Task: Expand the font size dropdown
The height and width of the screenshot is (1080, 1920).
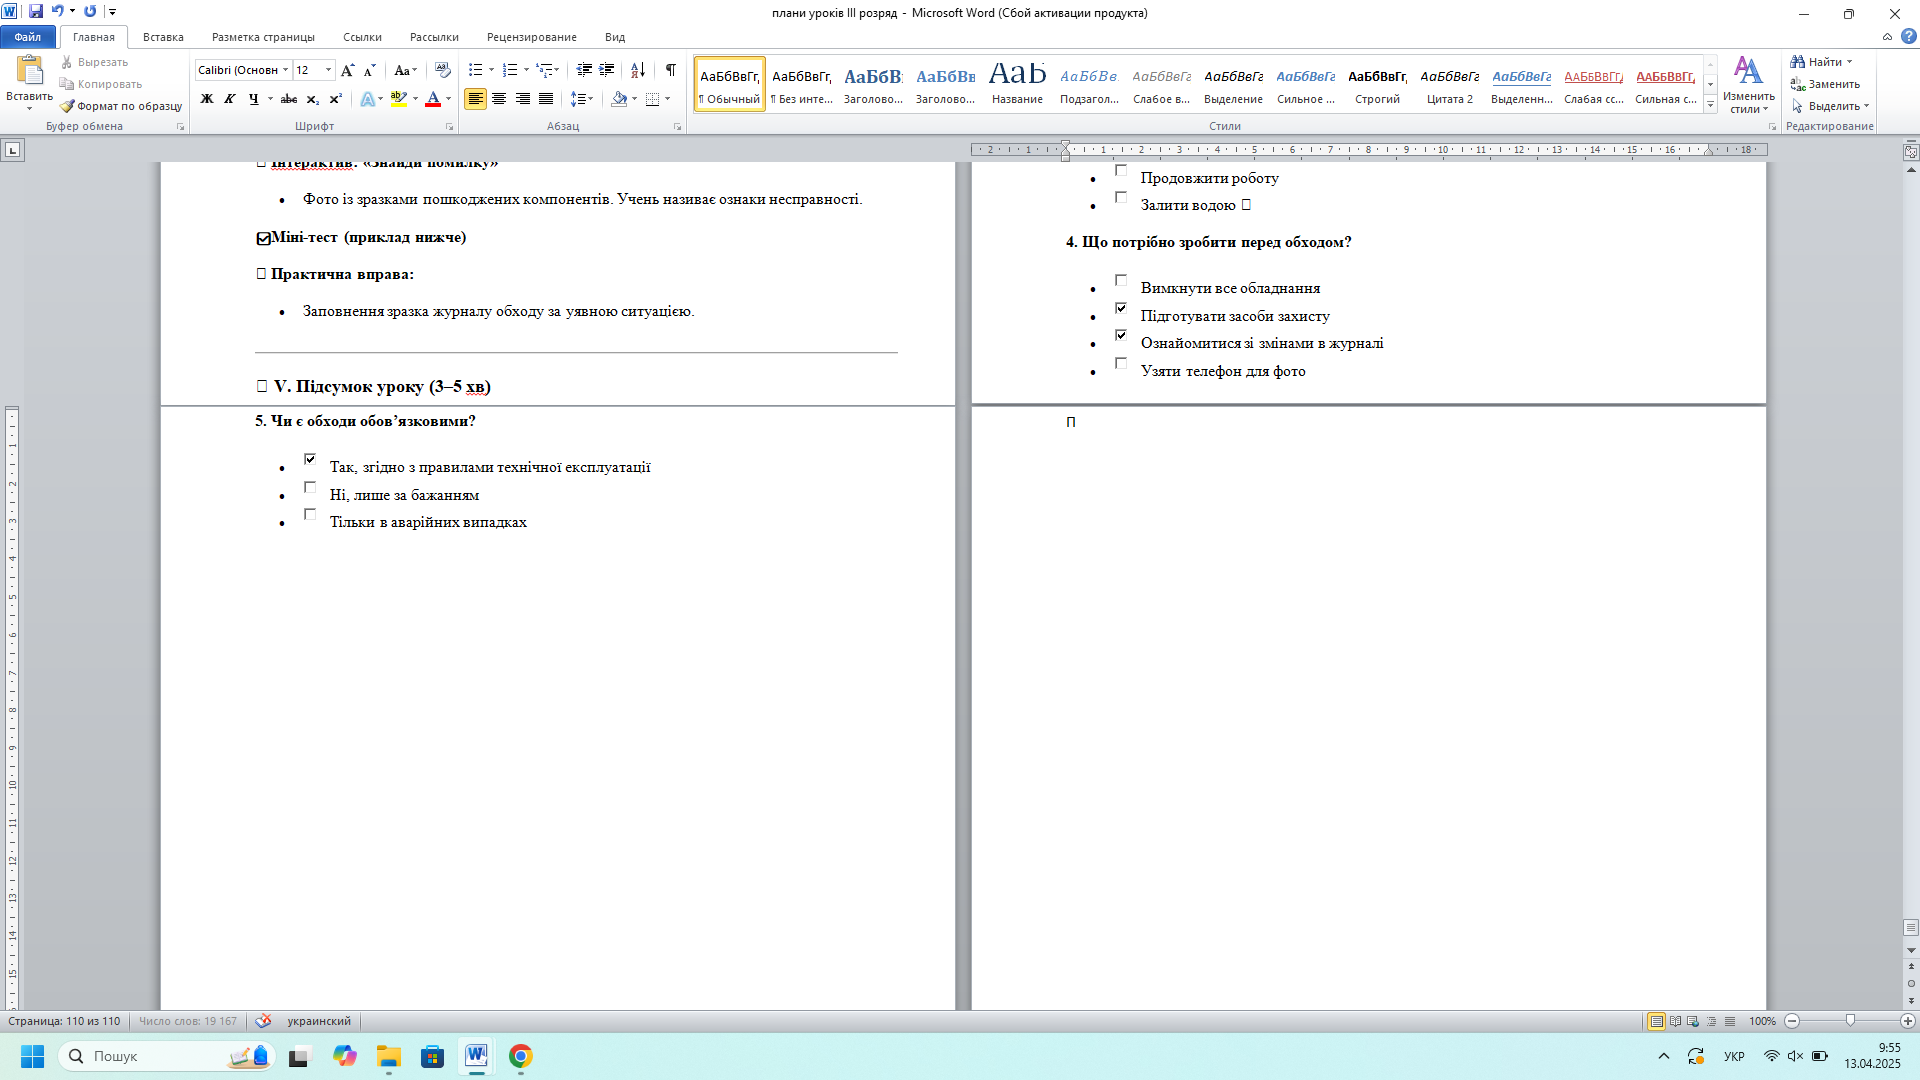Action: pos(329,70)
